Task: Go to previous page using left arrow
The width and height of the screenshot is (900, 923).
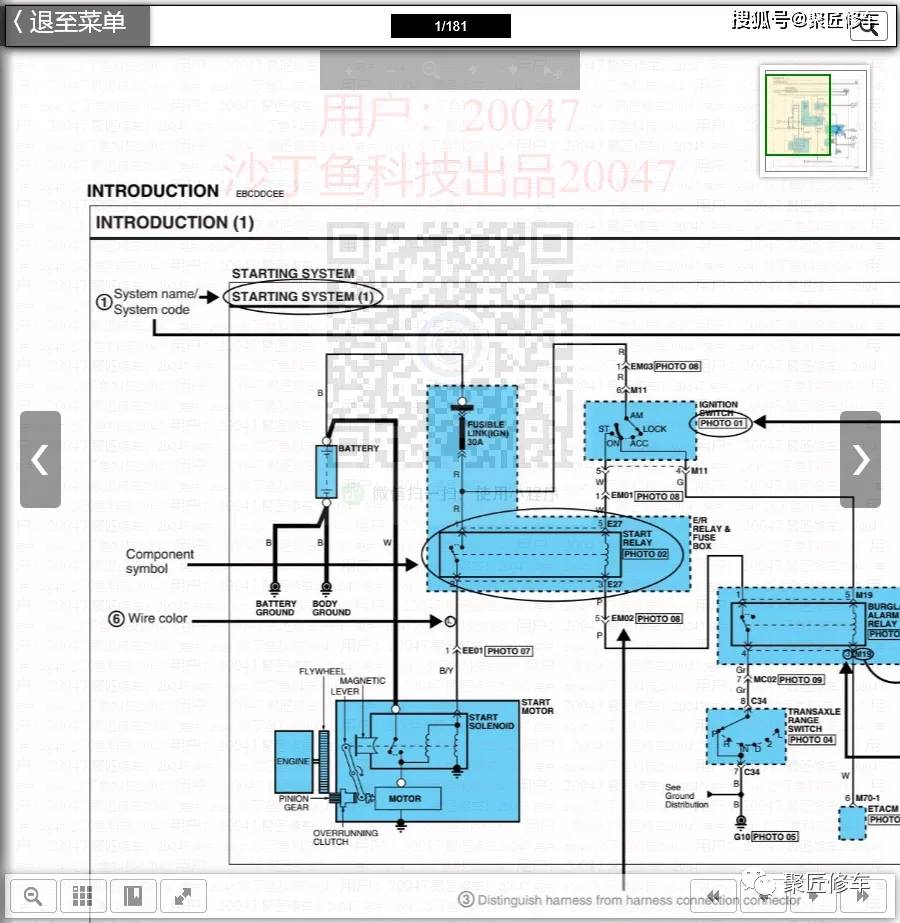Action: 40,460
